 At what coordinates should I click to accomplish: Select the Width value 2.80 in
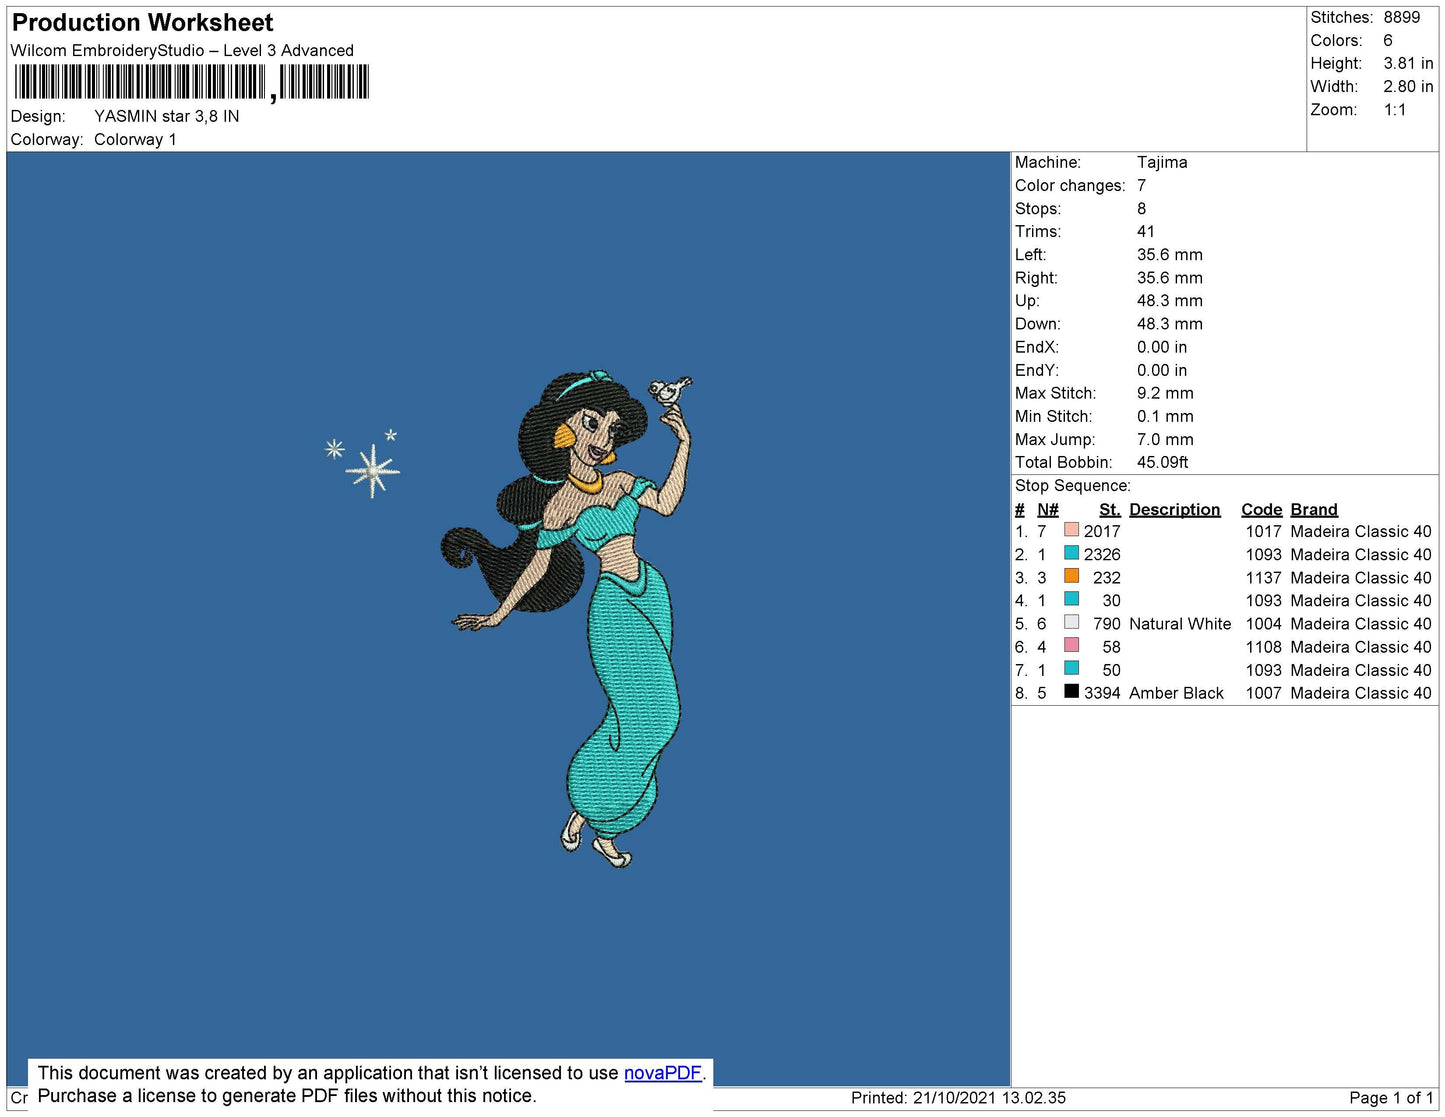[1409, 86]
